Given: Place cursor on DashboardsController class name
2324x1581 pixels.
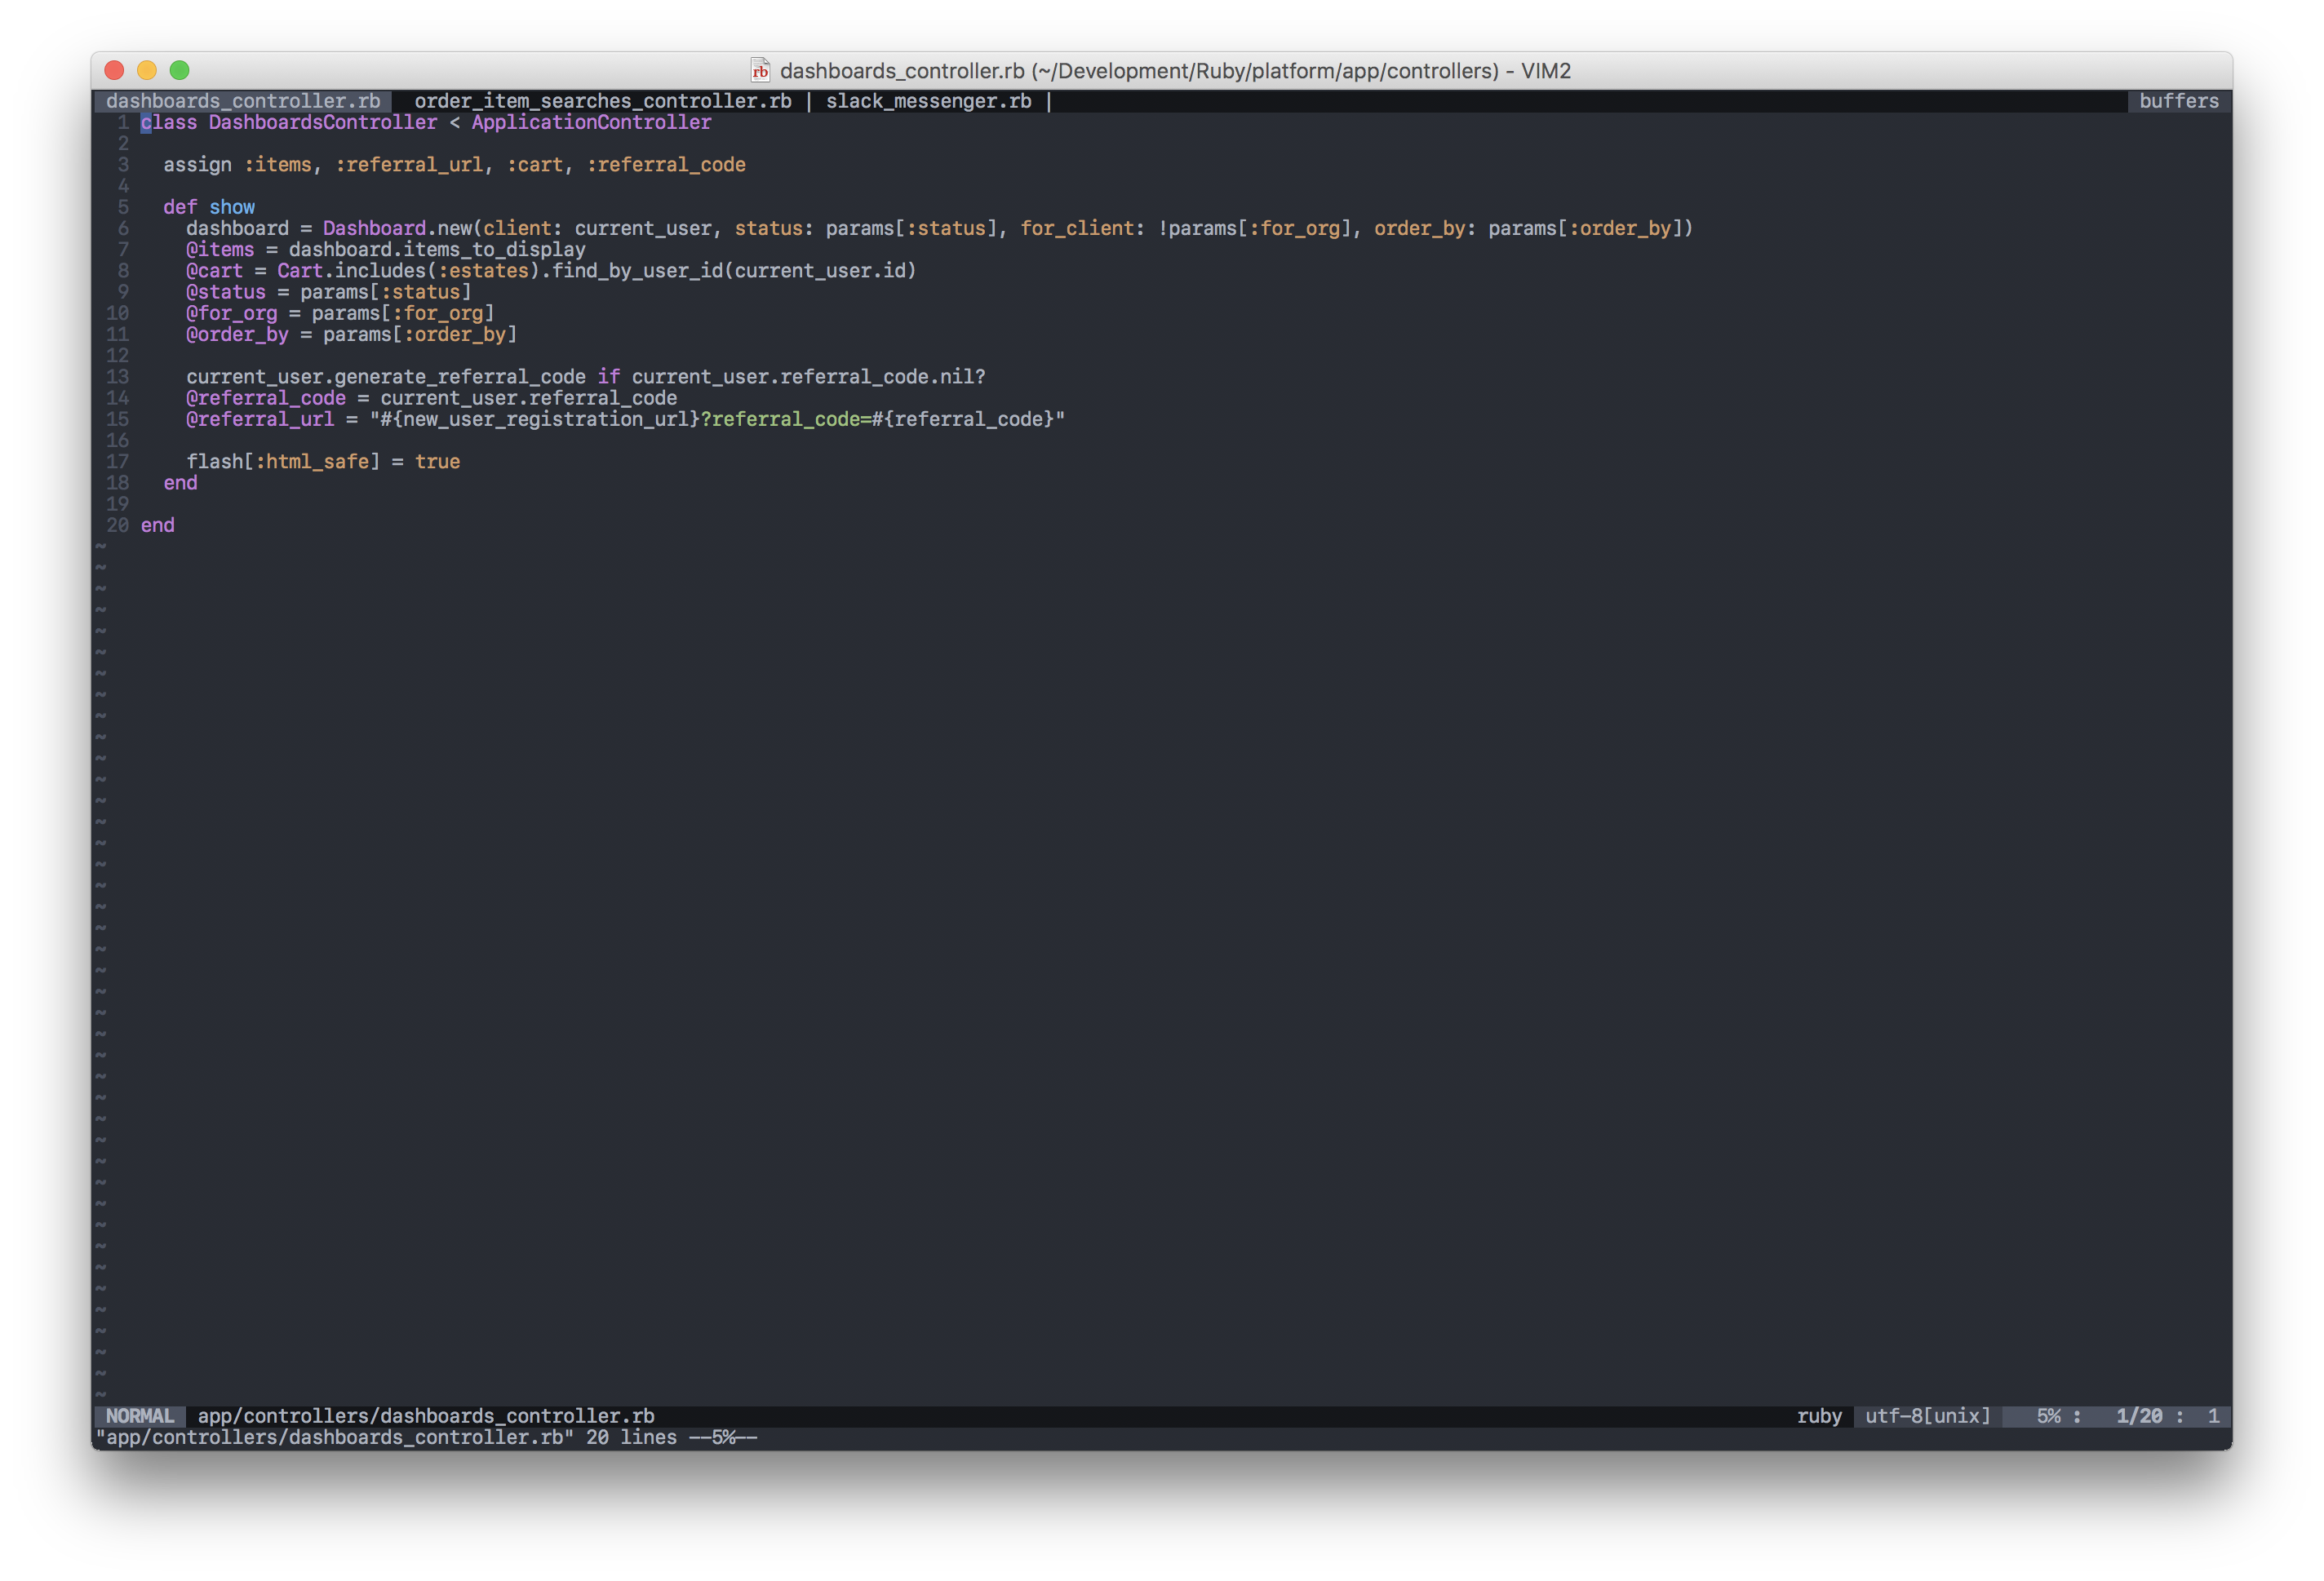Looking at the screenshot, I should click(322, 122).
